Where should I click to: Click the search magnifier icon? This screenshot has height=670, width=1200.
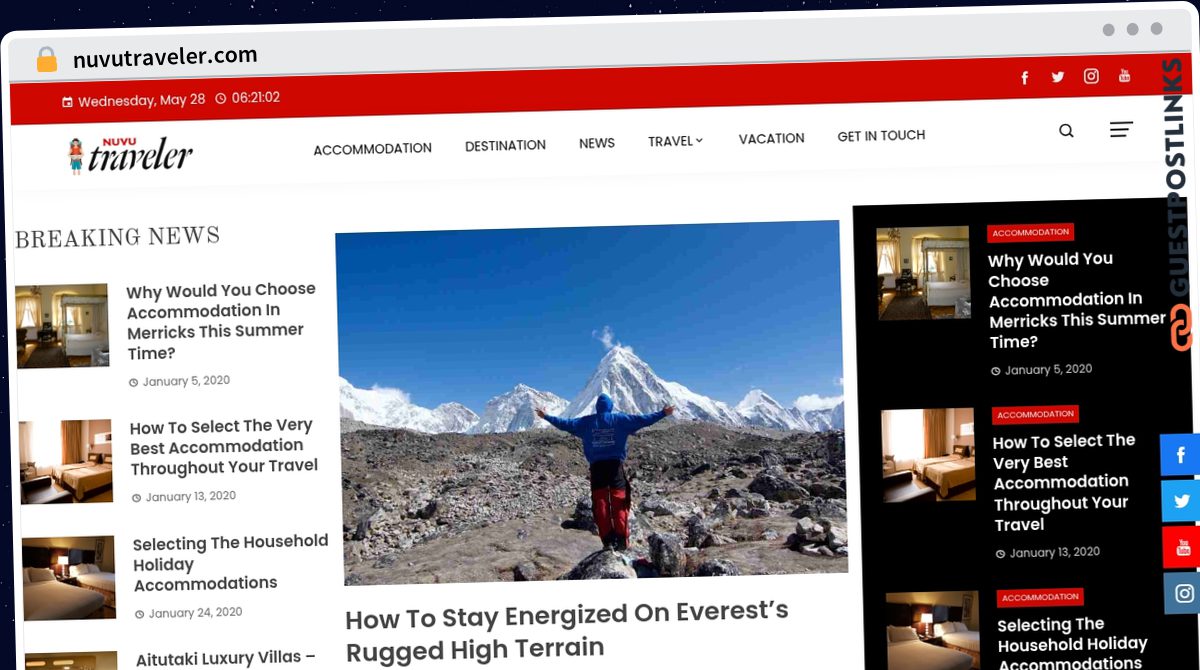[1066, 131]
